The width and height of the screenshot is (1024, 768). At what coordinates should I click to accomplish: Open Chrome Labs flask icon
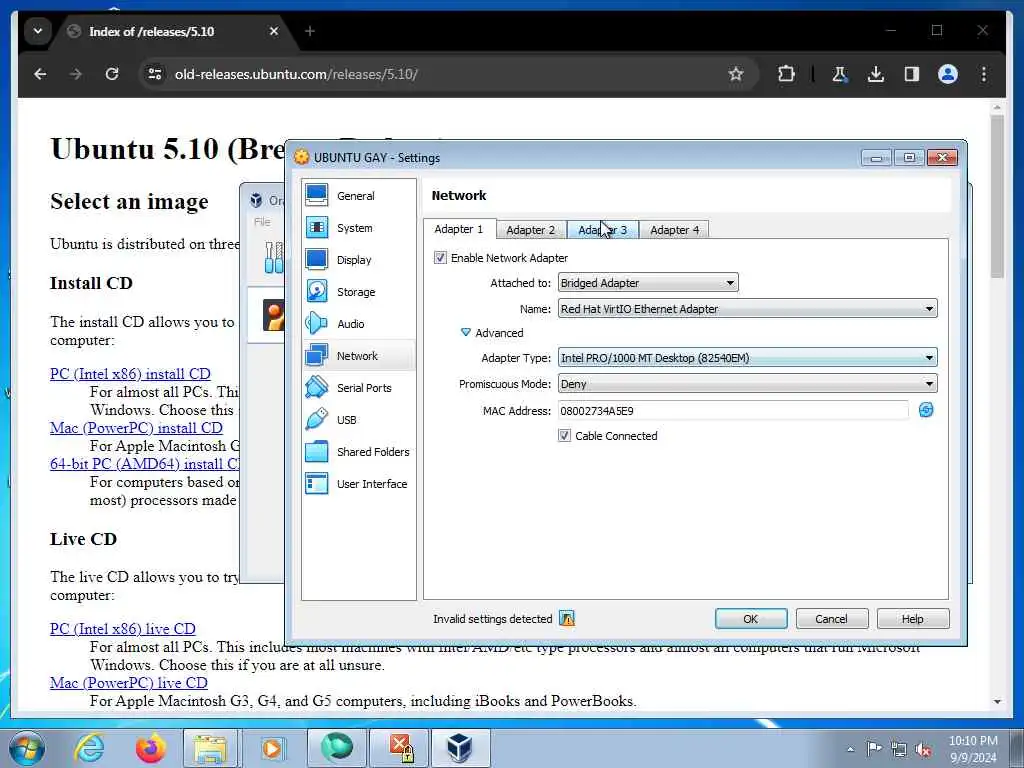pos(839,74)
